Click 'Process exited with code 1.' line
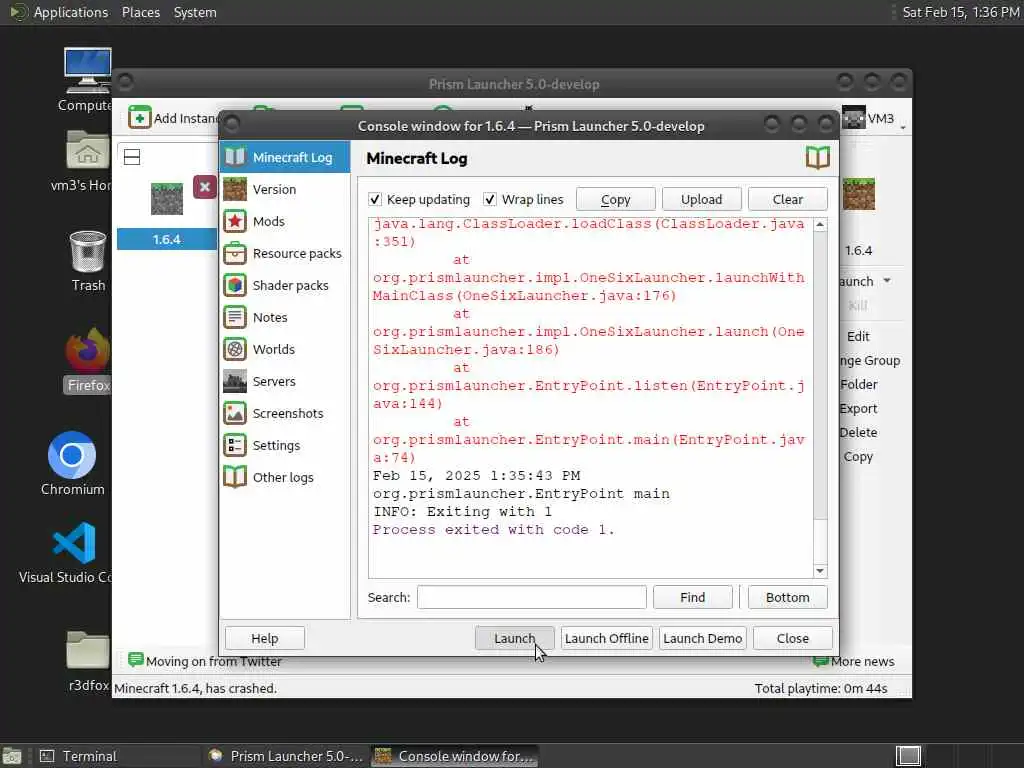The image size is (1024, 768). (x=493, y=530)
